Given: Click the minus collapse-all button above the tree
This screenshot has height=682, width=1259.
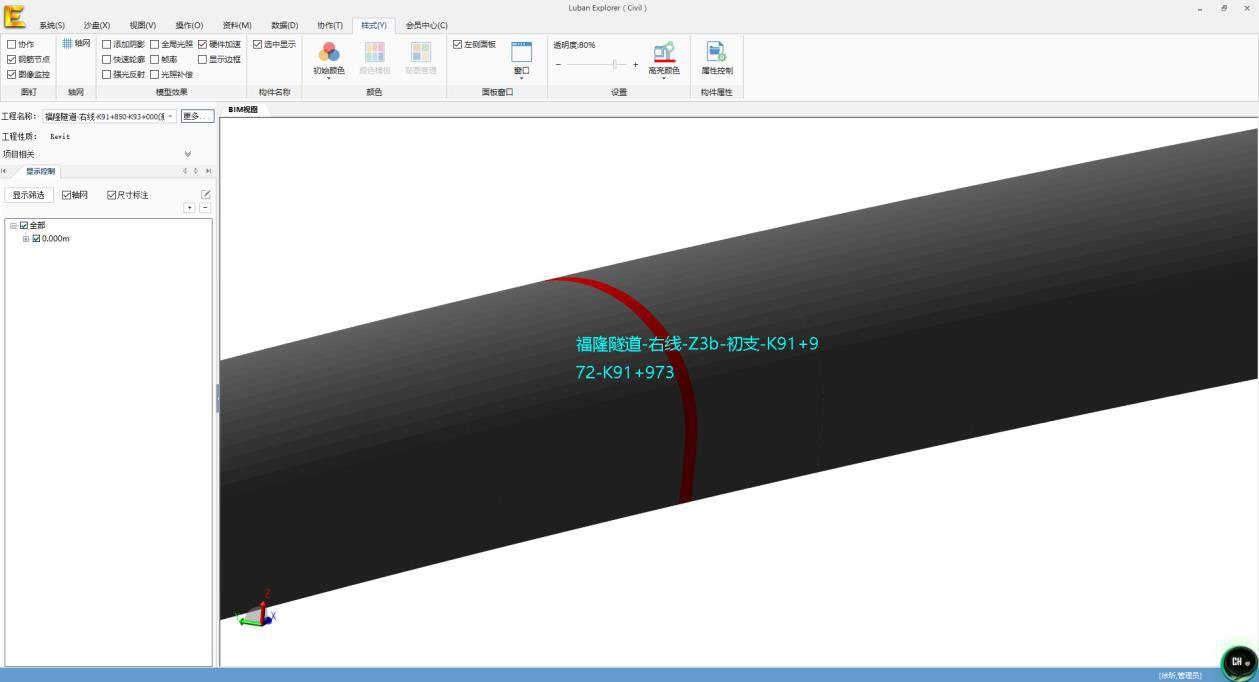Looking at the screenshot, I should [205, 208].
